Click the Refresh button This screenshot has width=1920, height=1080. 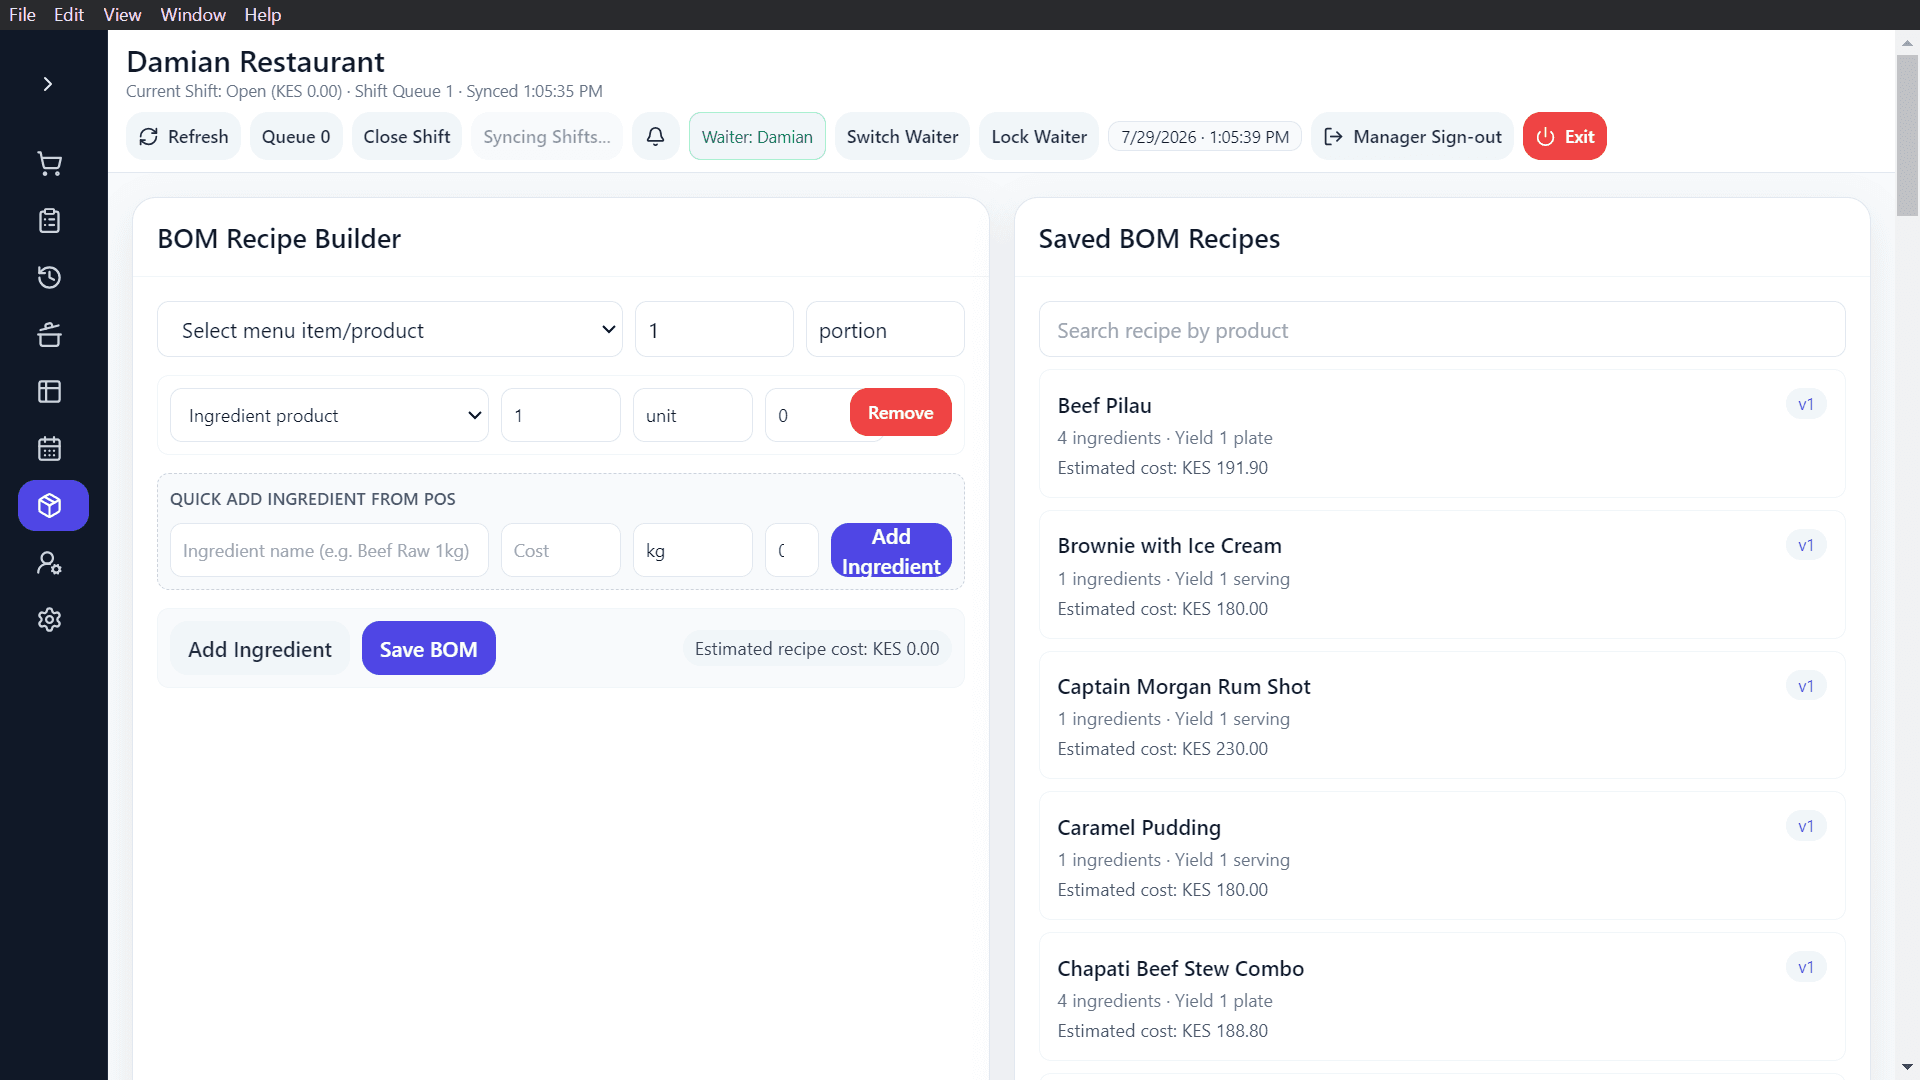click(184, 136)
